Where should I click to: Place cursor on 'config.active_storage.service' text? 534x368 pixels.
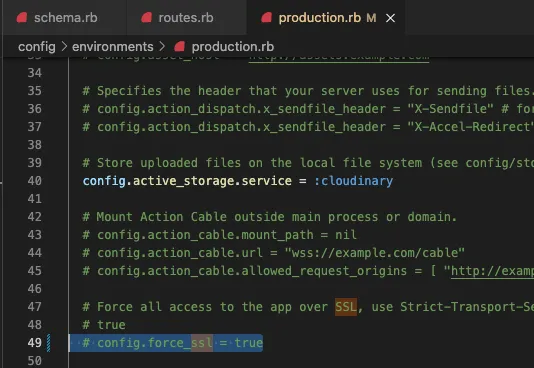(x=187, y=181)
